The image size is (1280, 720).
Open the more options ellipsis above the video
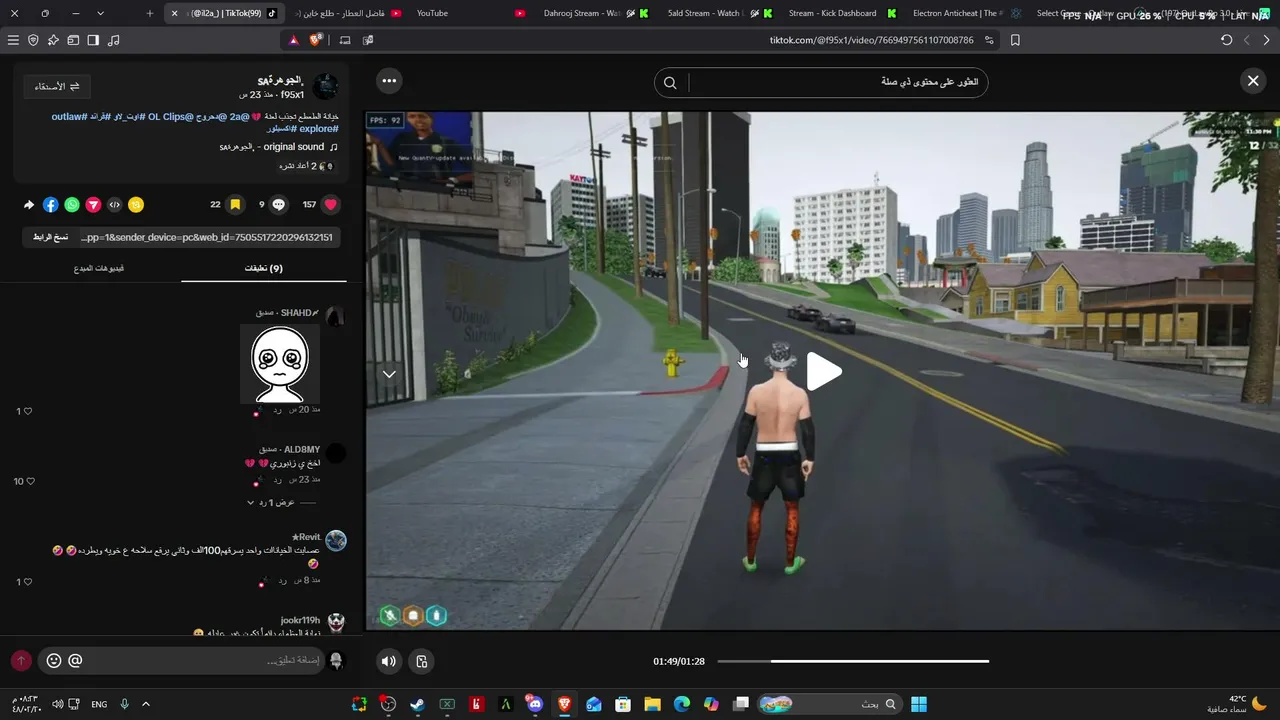pyautogui.click(x=389, y=81)
